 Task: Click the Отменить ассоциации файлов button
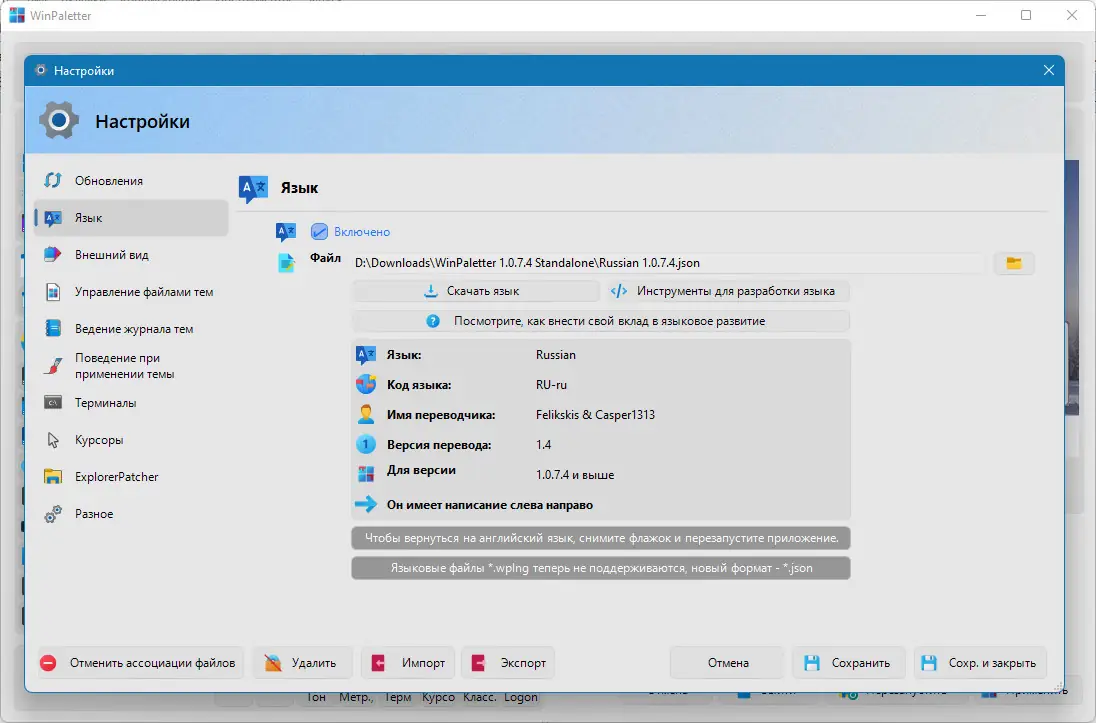point(140,663)
